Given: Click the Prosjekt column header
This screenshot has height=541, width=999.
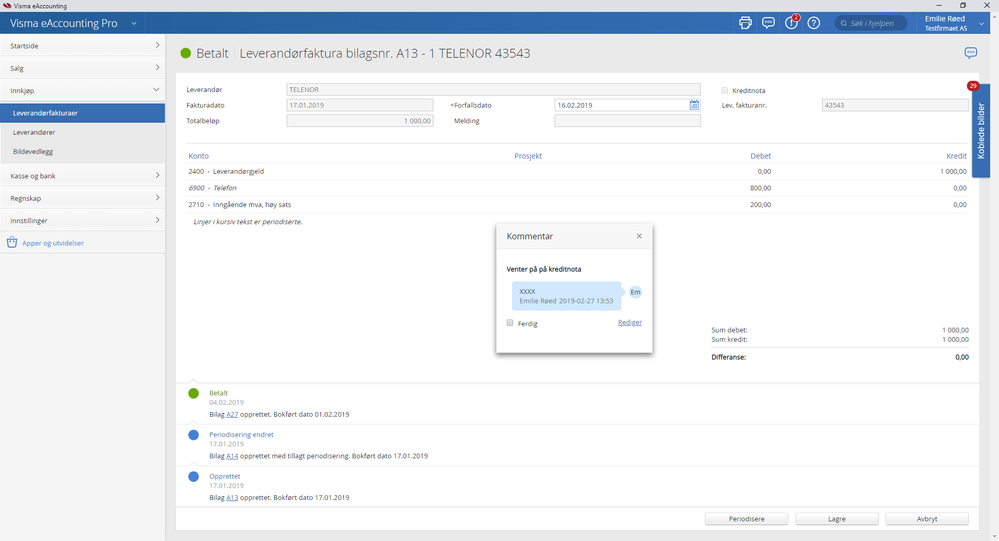Looking at the screenshot, I should pyautogui.click(x=528, y=155).
